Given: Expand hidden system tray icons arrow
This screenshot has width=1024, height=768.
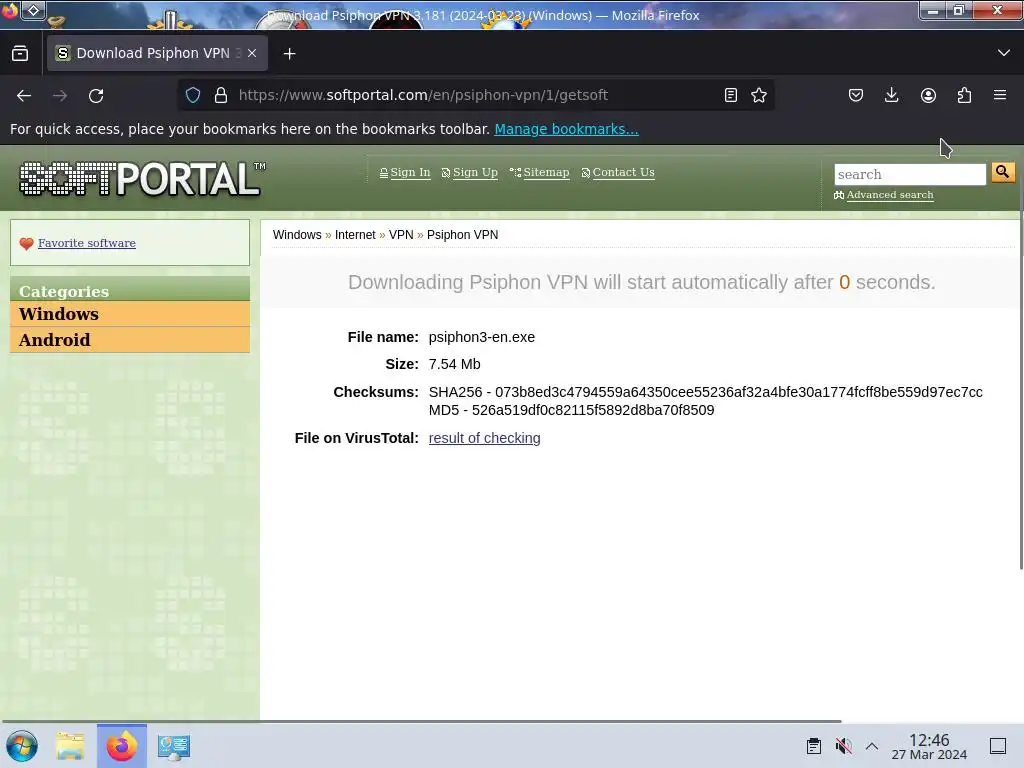Looking at the screenshot, I should (872, 746).
